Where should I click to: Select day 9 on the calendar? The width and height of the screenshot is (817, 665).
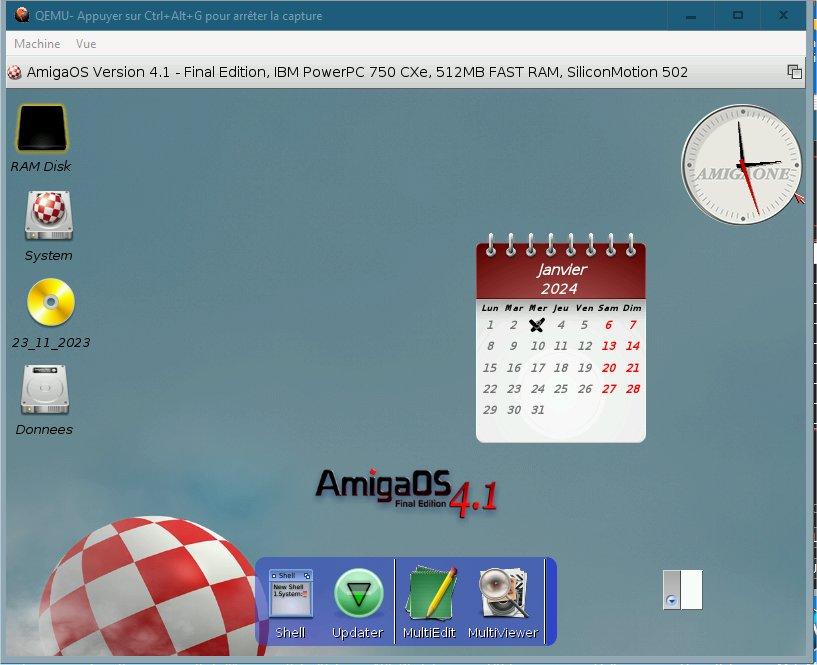coord(514,346)
